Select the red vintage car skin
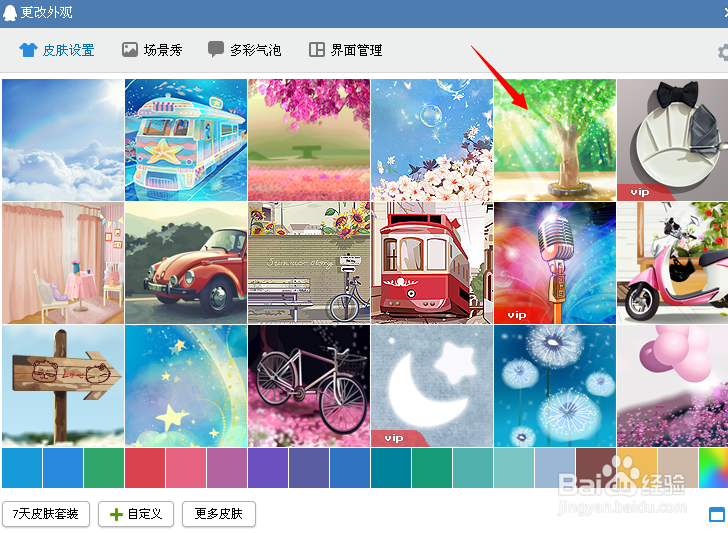Screen dimensions: 728x533 [x=186, y=263]
